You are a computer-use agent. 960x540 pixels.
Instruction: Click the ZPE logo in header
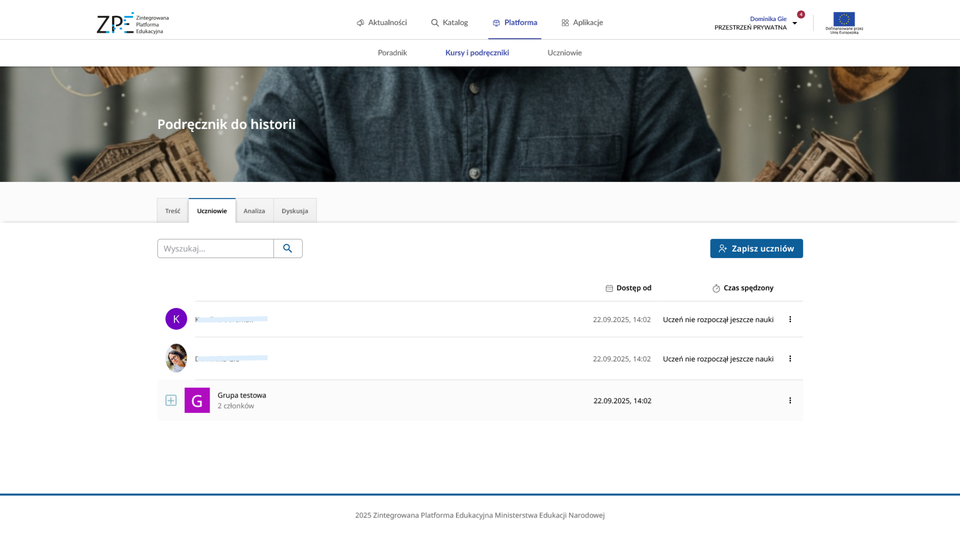click(132, 23)
